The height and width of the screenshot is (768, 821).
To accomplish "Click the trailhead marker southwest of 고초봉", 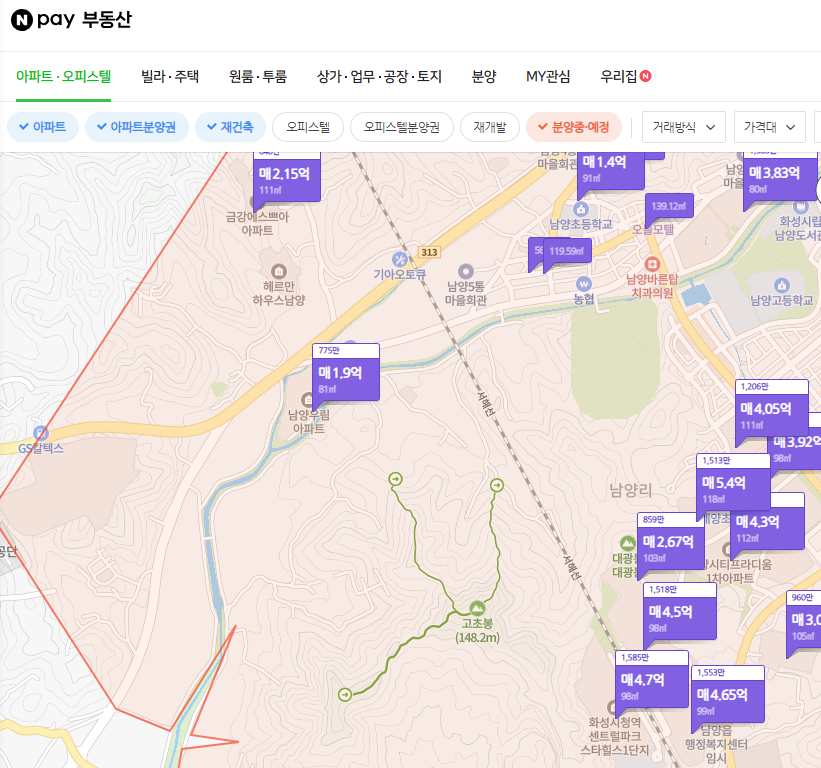I will (345, 695).
